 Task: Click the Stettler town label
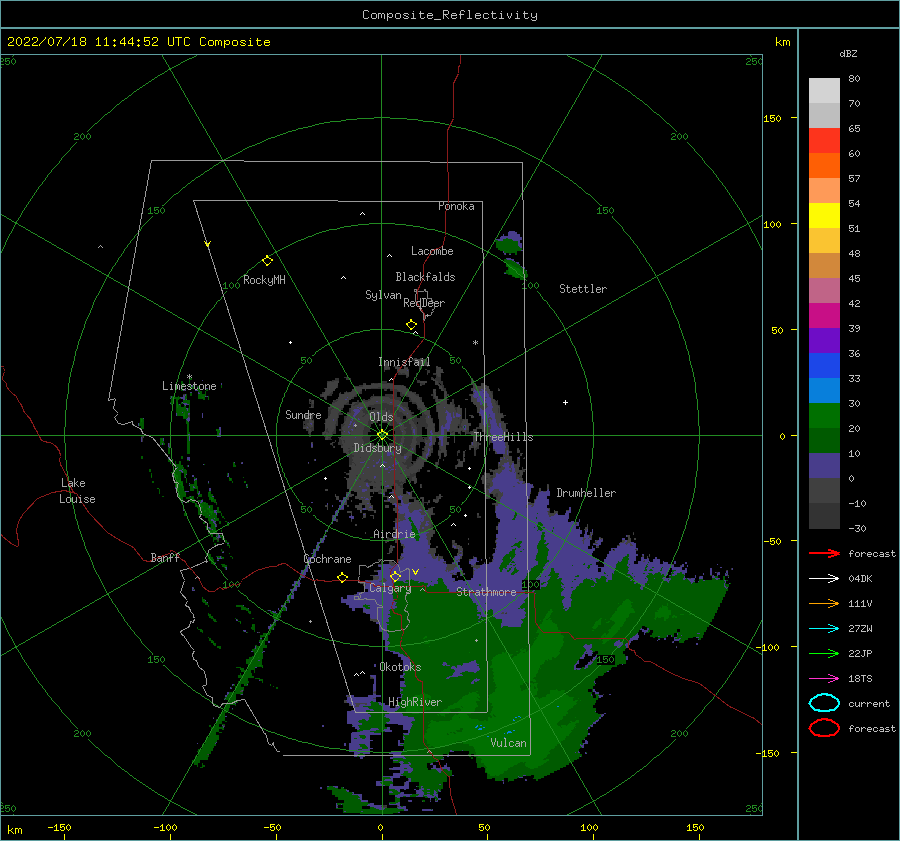pyautogui.click(x=583, y=289)
